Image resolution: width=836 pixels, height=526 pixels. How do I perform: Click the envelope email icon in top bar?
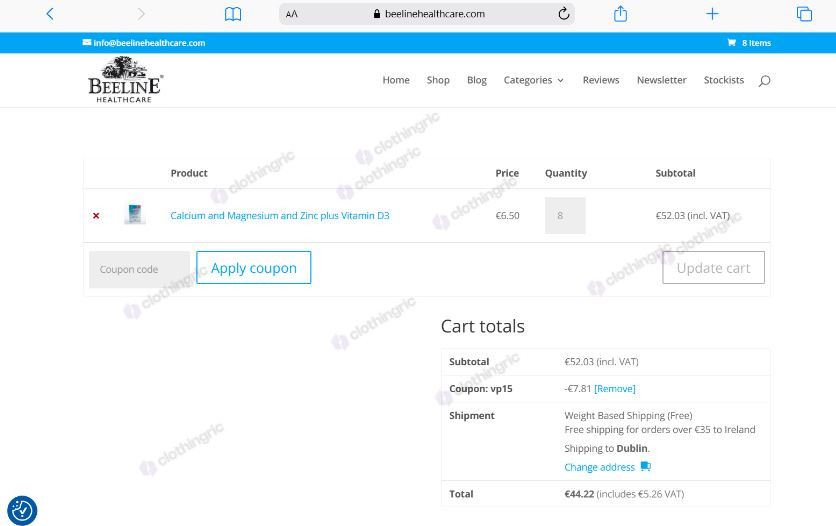[x=86, y=42]
